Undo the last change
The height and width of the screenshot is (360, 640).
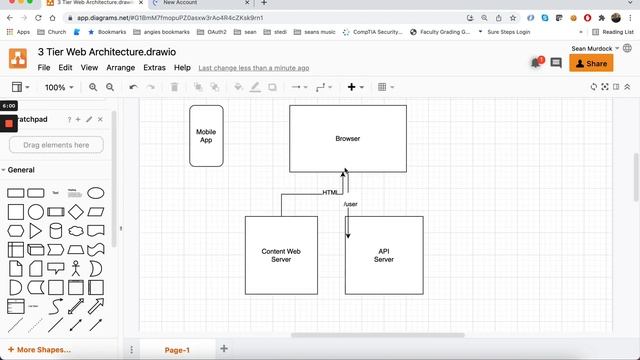pyautogui.click(x=133, y=87)
